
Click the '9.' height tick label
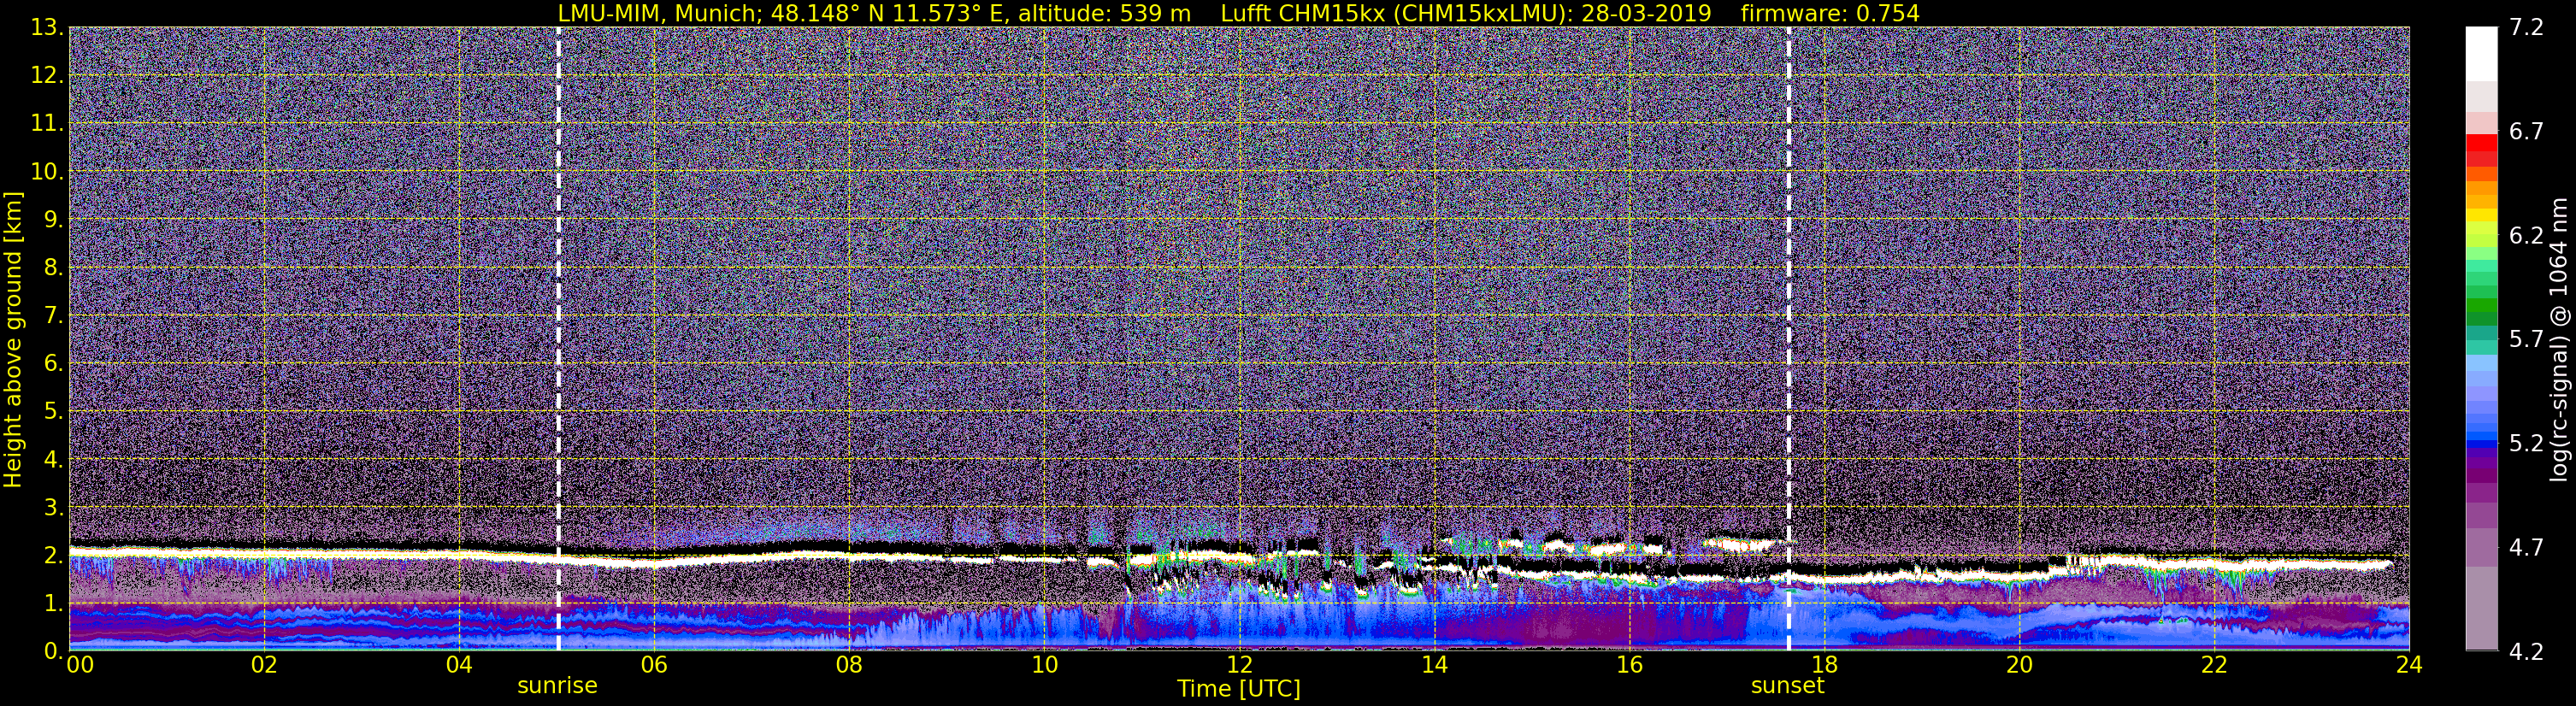pyautogui.click(x=53, y=220)
